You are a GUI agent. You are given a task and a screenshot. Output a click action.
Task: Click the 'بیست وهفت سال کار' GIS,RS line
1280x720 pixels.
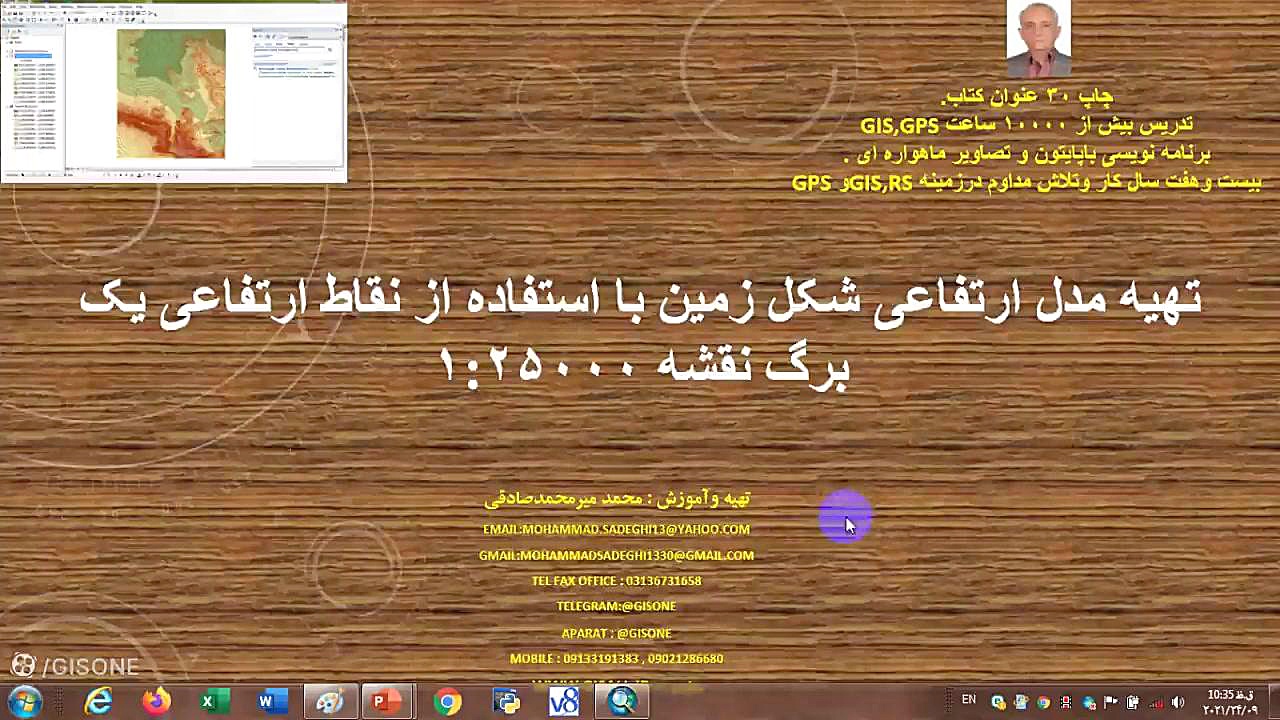(1027, 183)
